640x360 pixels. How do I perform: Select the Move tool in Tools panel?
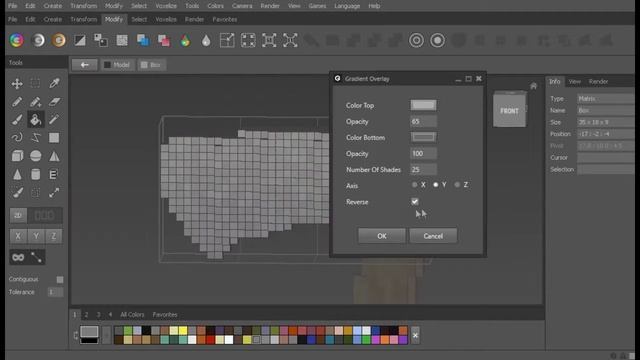pyautogui.click(x=17, y=83)
